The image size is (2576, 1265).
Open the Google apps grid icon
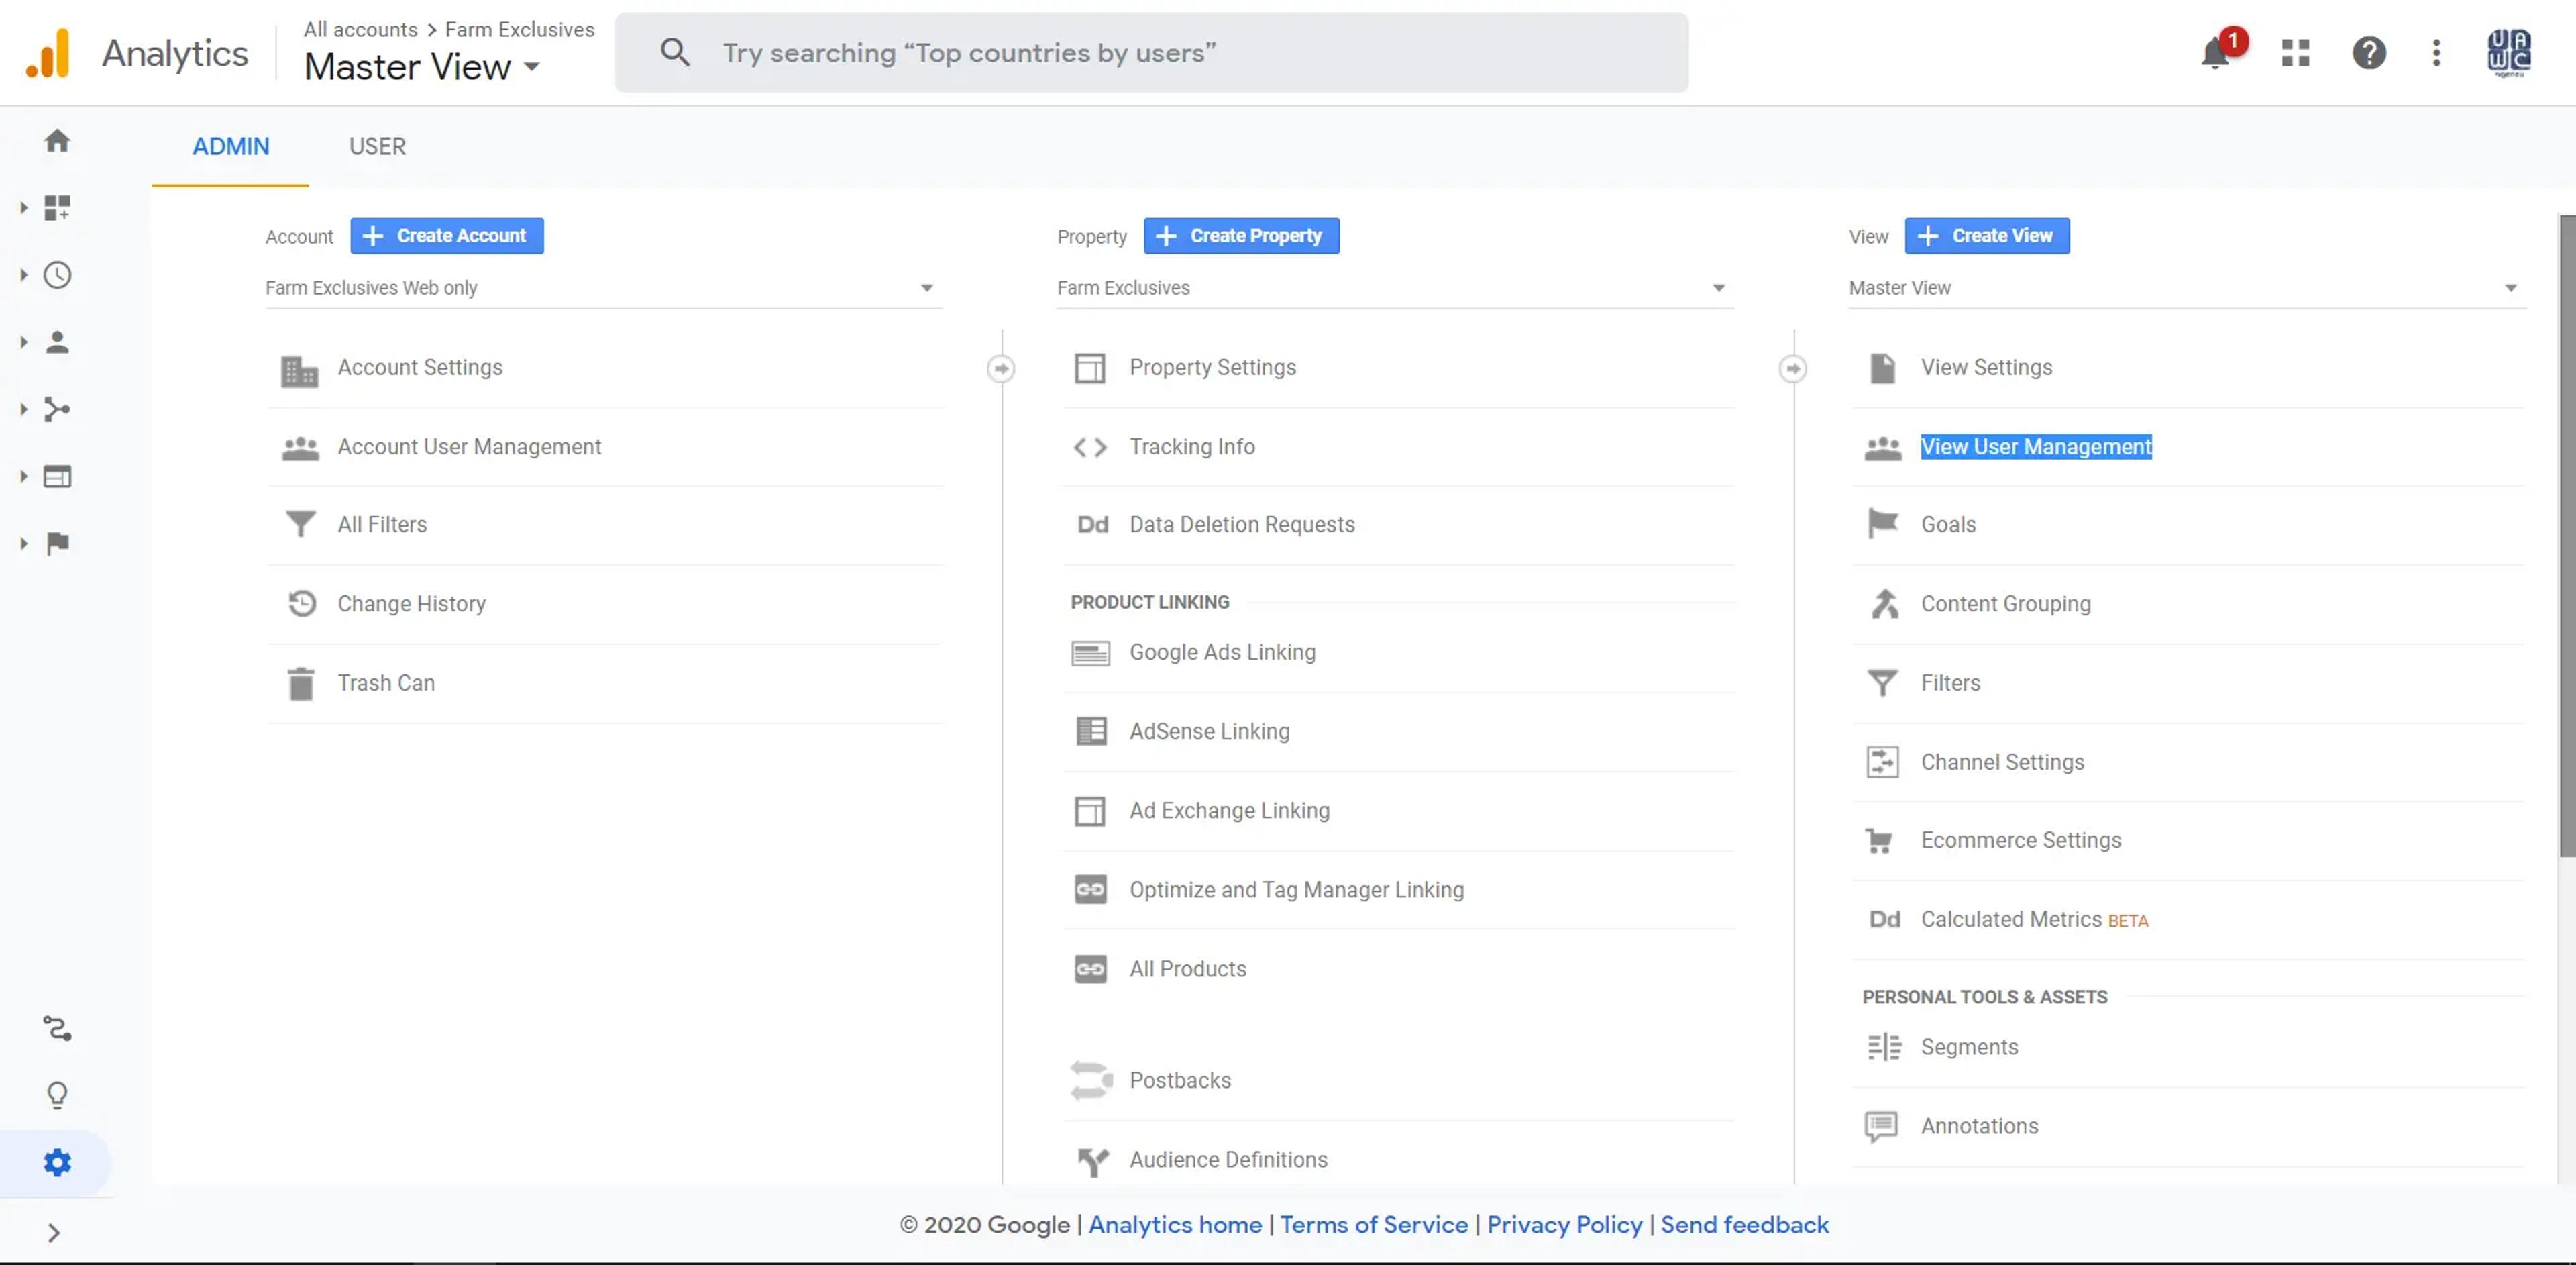(x=2295, y=52)
